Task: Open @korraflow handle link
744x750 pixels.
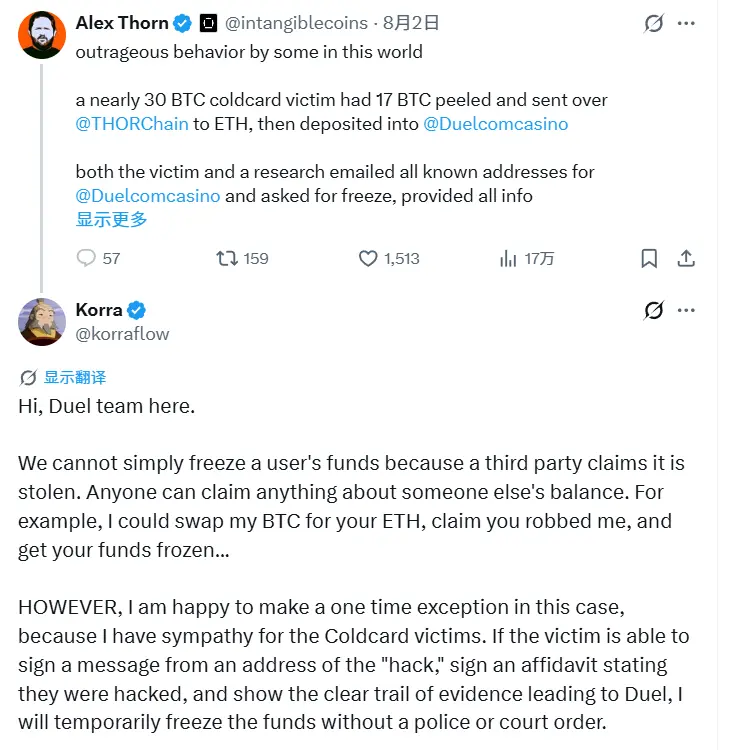Action: pos(122,334)
